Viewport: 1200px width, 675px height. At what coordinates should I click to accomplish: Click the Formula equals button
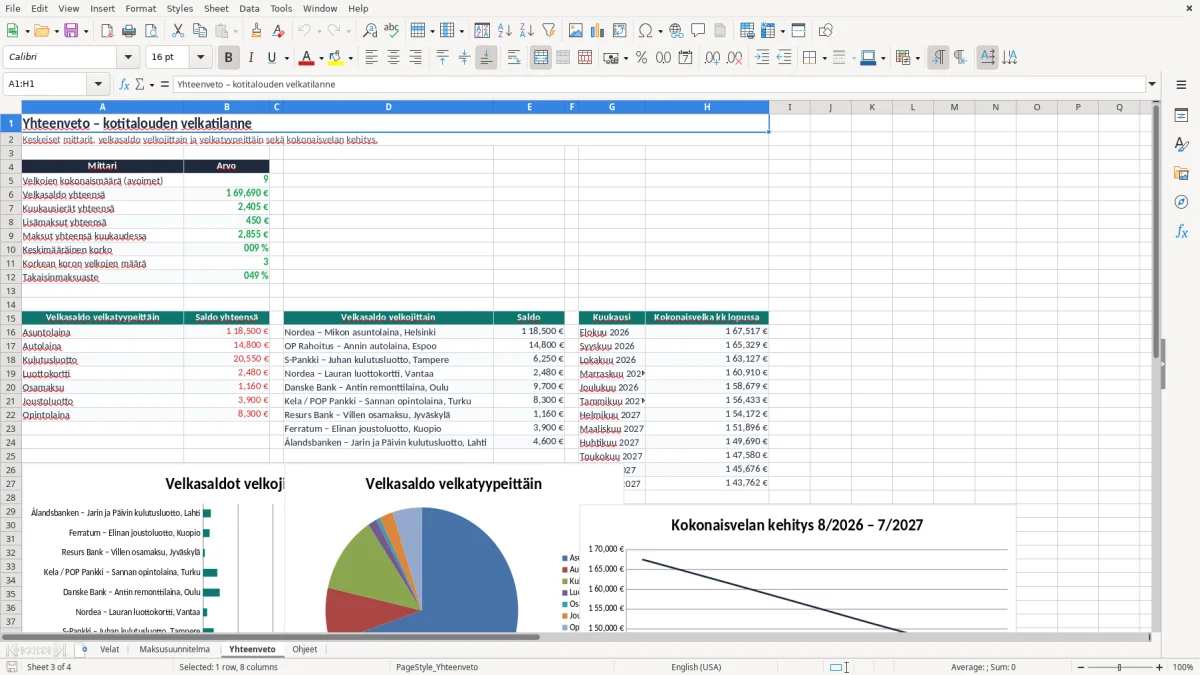(x=164, y=85)
